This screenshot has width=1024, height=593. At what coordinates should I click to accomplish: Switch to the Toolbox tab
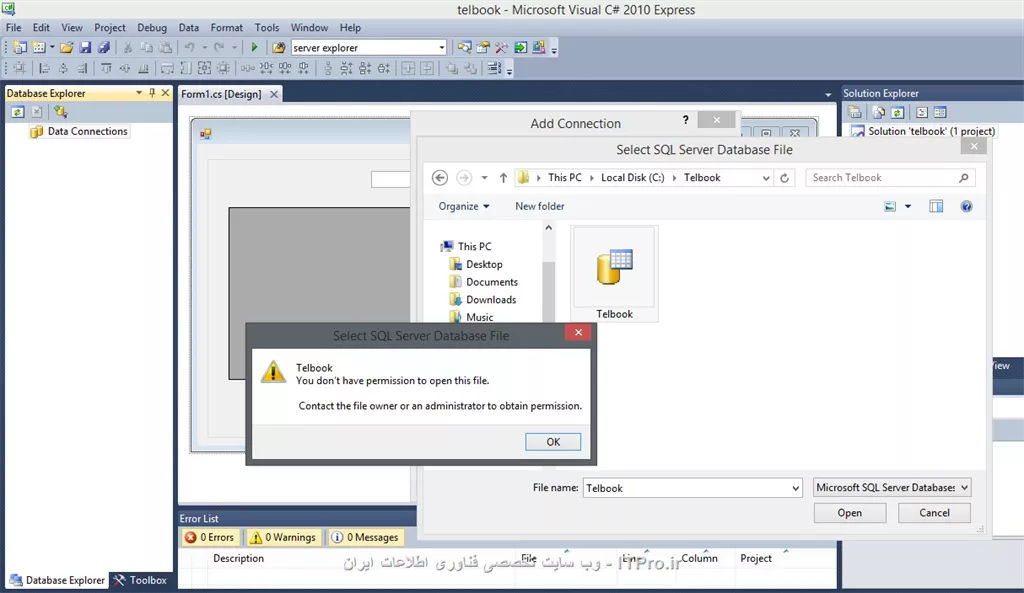point(140,580)
